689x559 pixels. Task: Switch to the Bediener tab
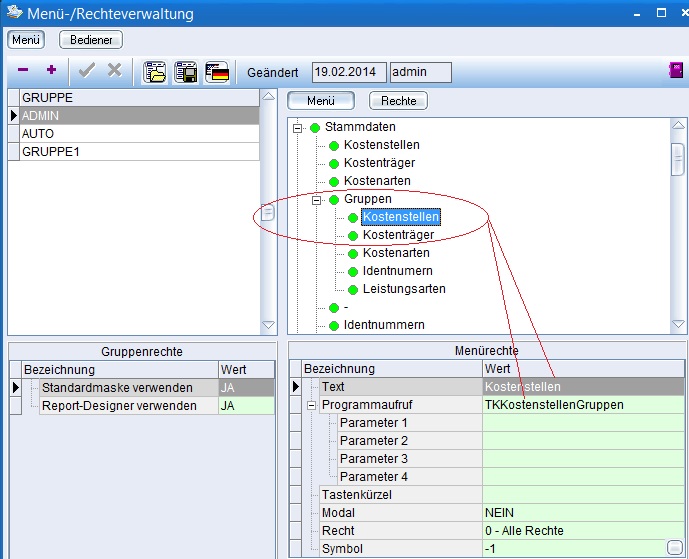click(91, 40)
